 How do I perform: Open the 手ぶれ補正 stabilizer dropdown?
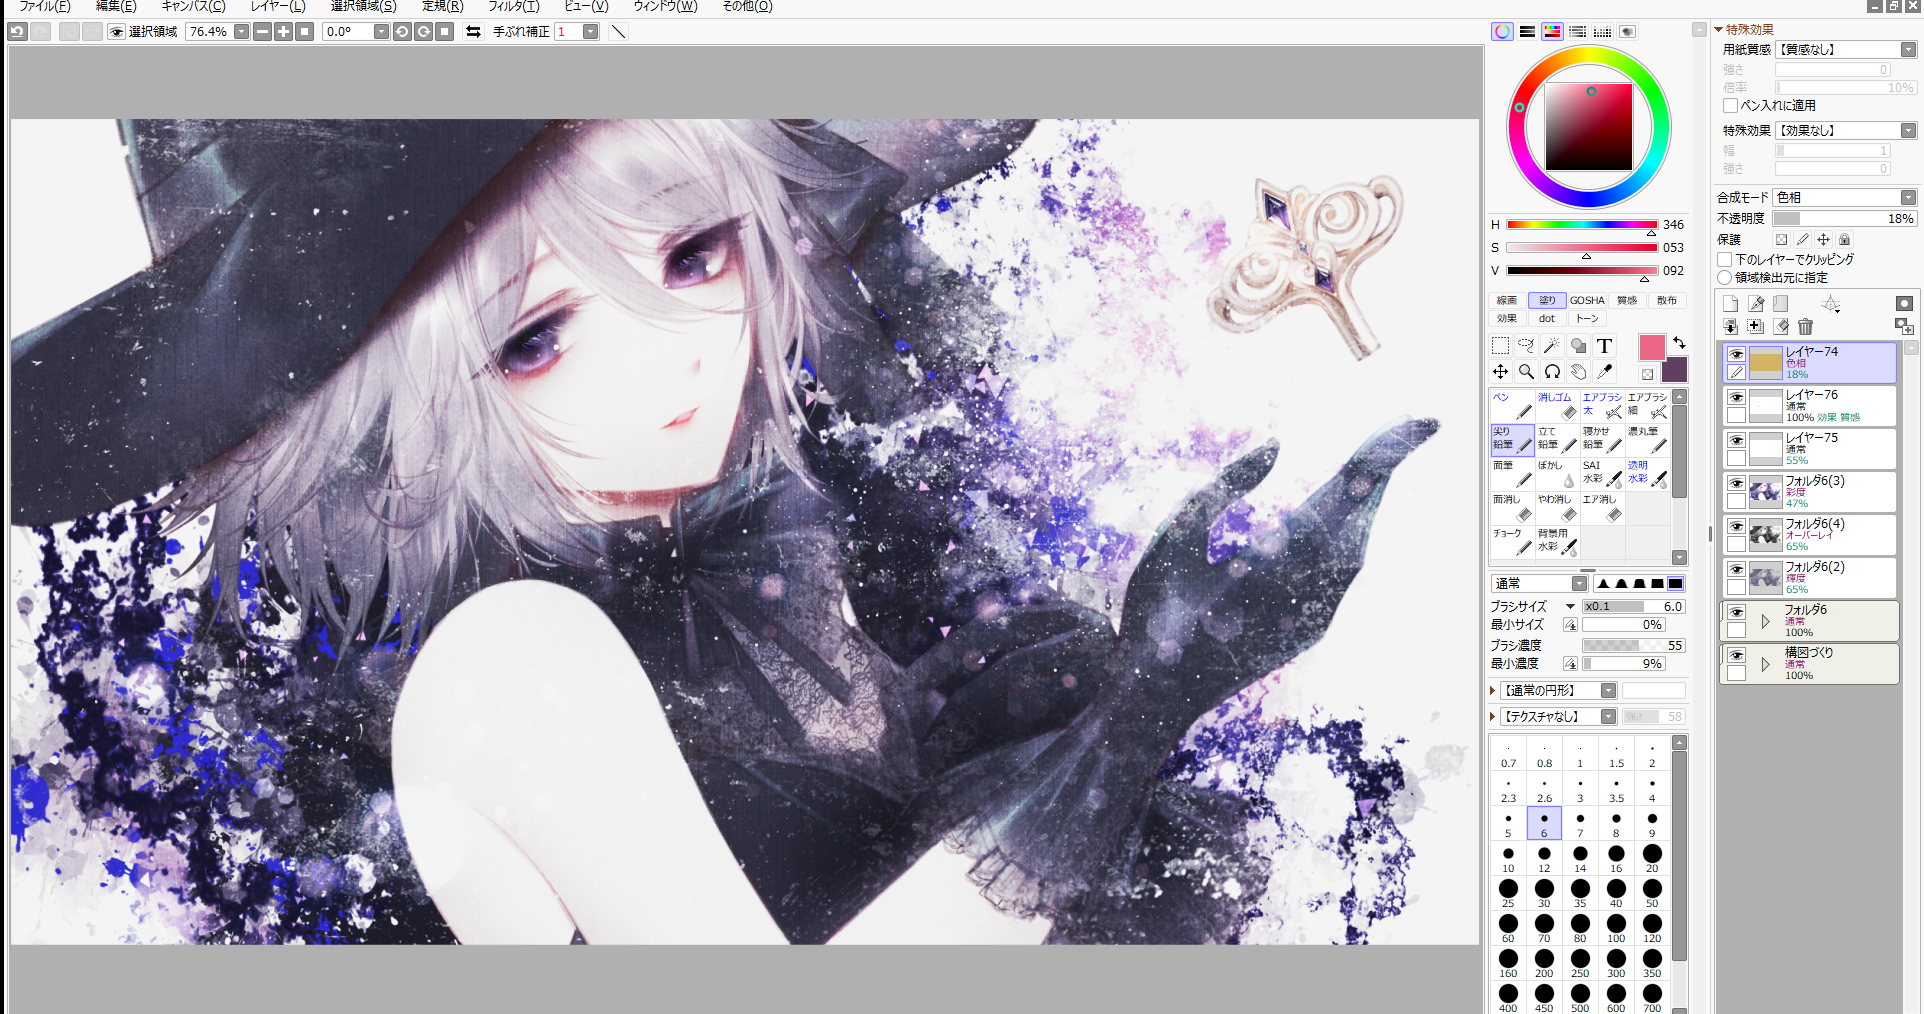coord(591,32)
